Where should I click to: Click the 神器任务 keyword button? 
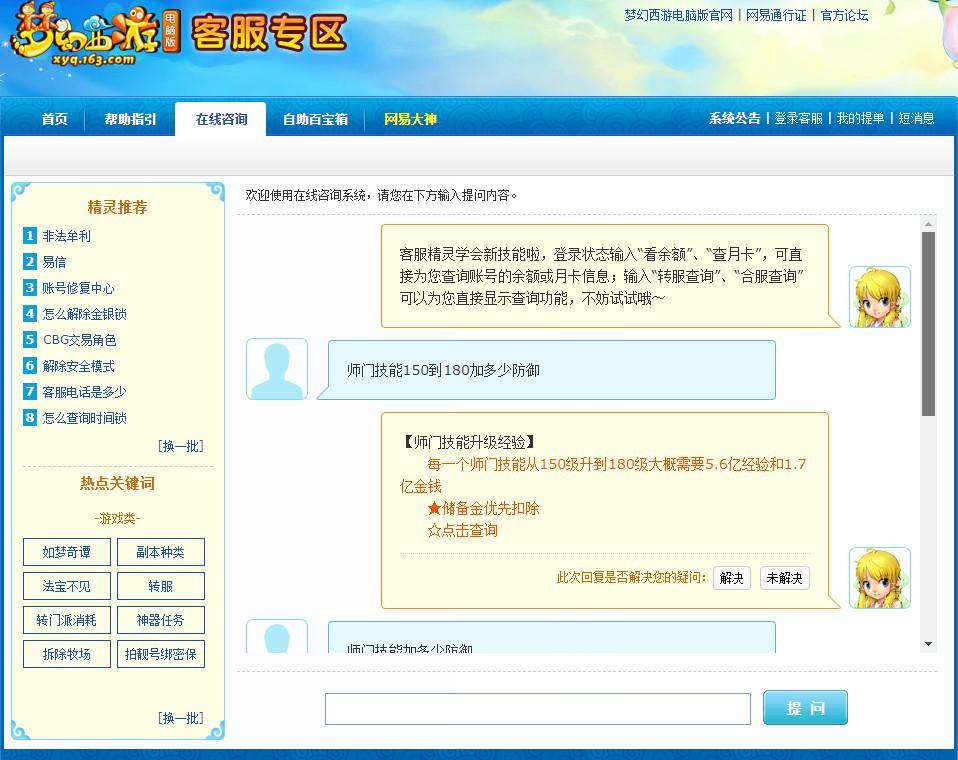(x=160, y=620)
